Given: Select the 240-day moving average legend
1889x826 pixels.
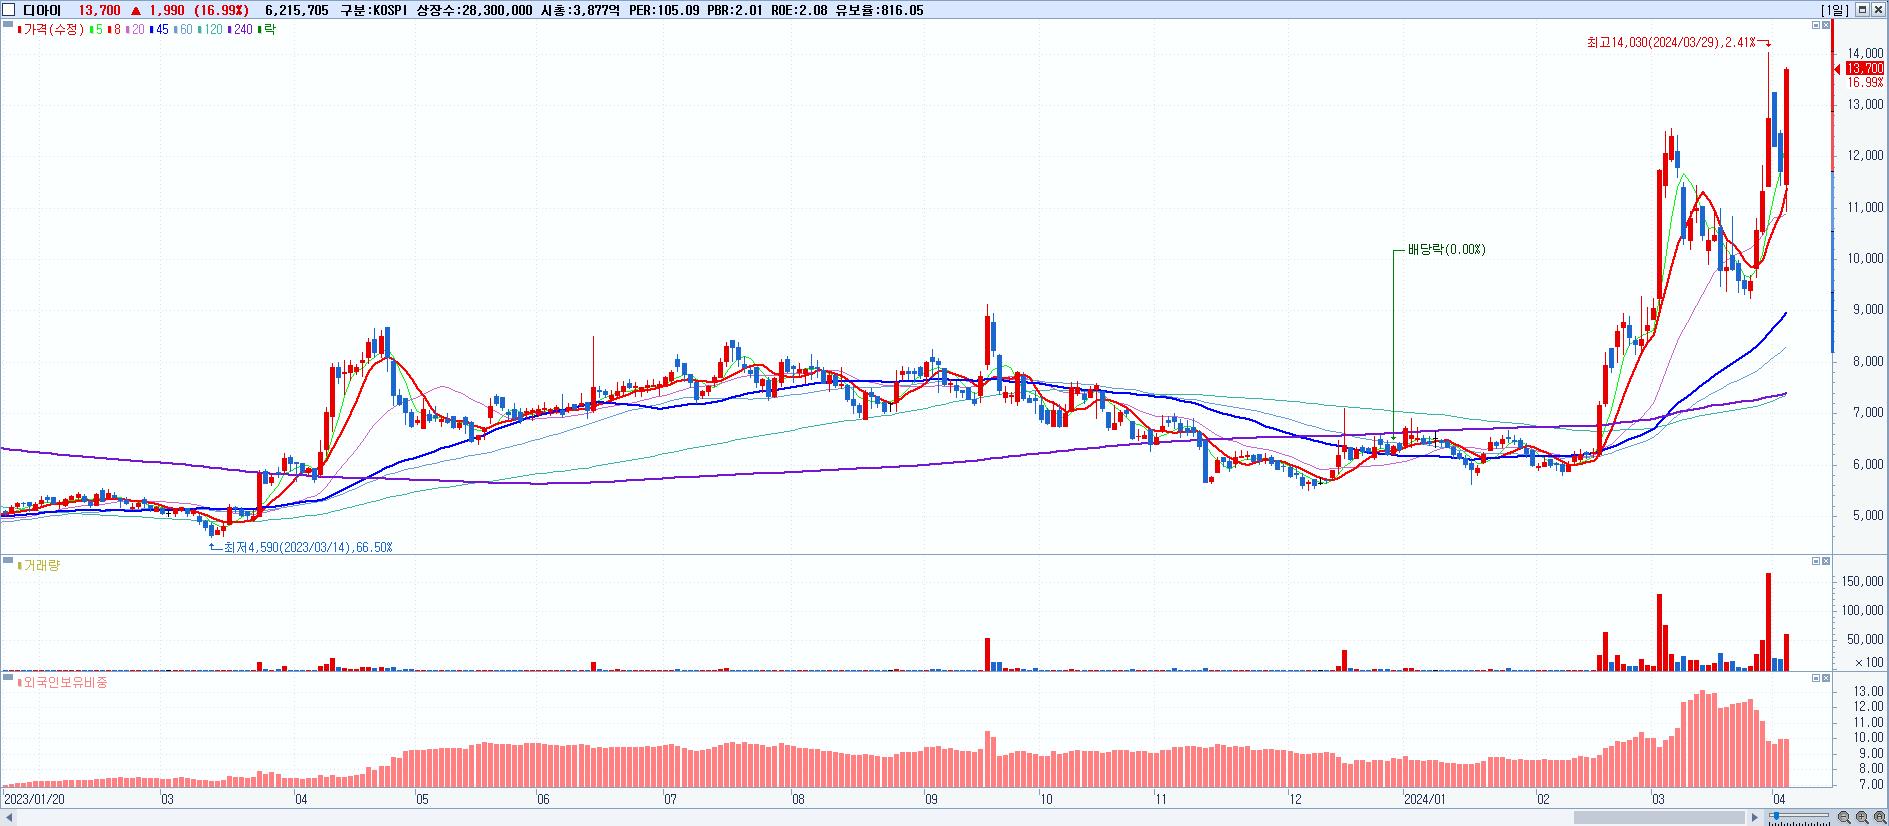Looking at the screenshot, I should click(x=241, y=30).
